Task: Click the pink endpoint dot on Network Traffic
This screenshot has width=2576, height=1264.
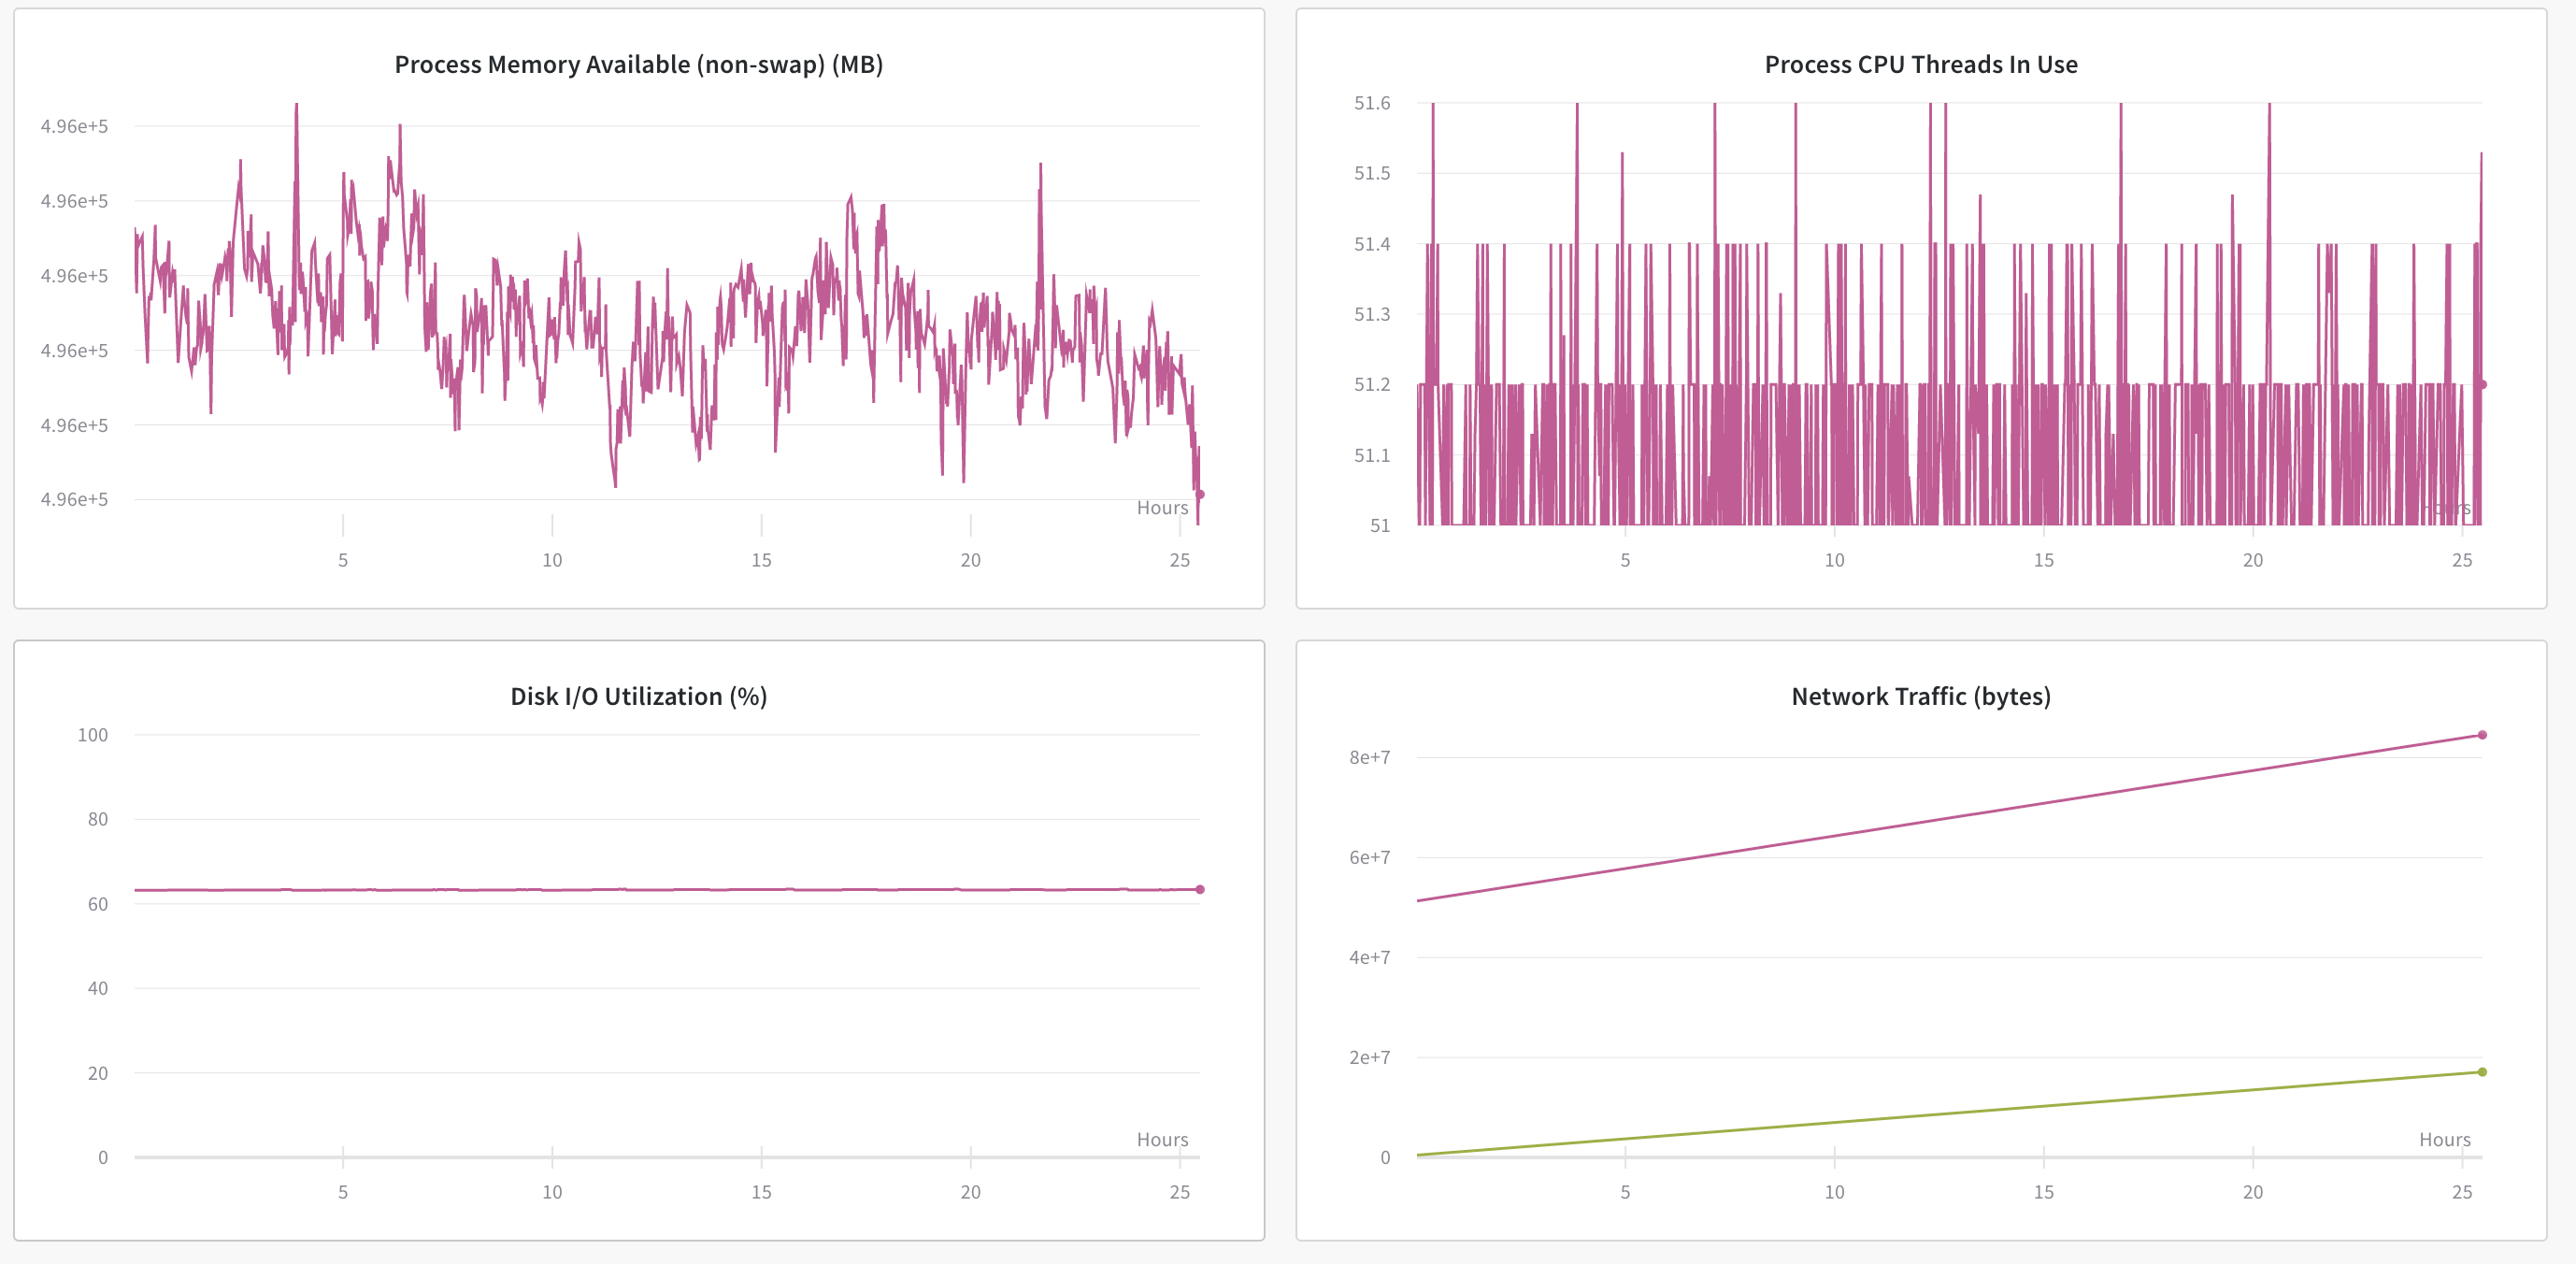Action: [2482, 735]
